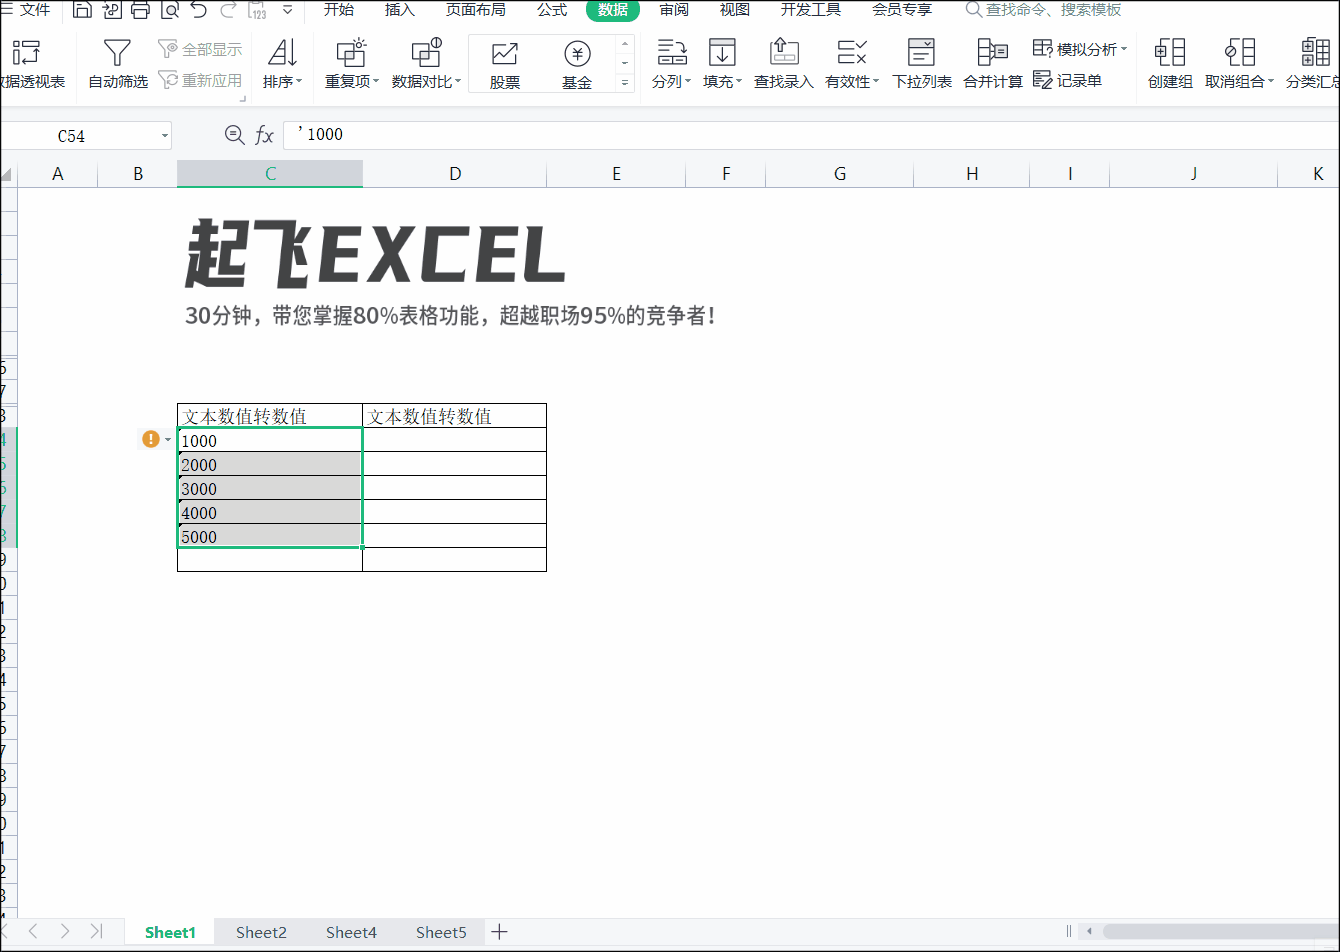Select the cell containing 5000

click(x=270, y=536)
